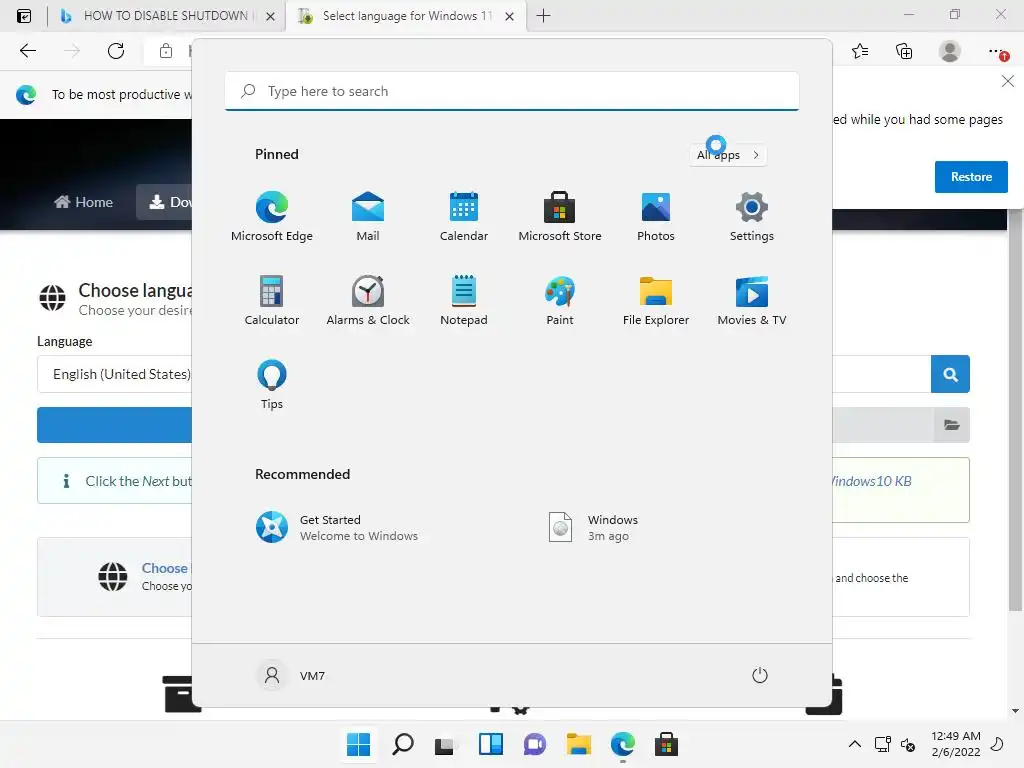Open Widgets from the taskbar

point(490,744)
